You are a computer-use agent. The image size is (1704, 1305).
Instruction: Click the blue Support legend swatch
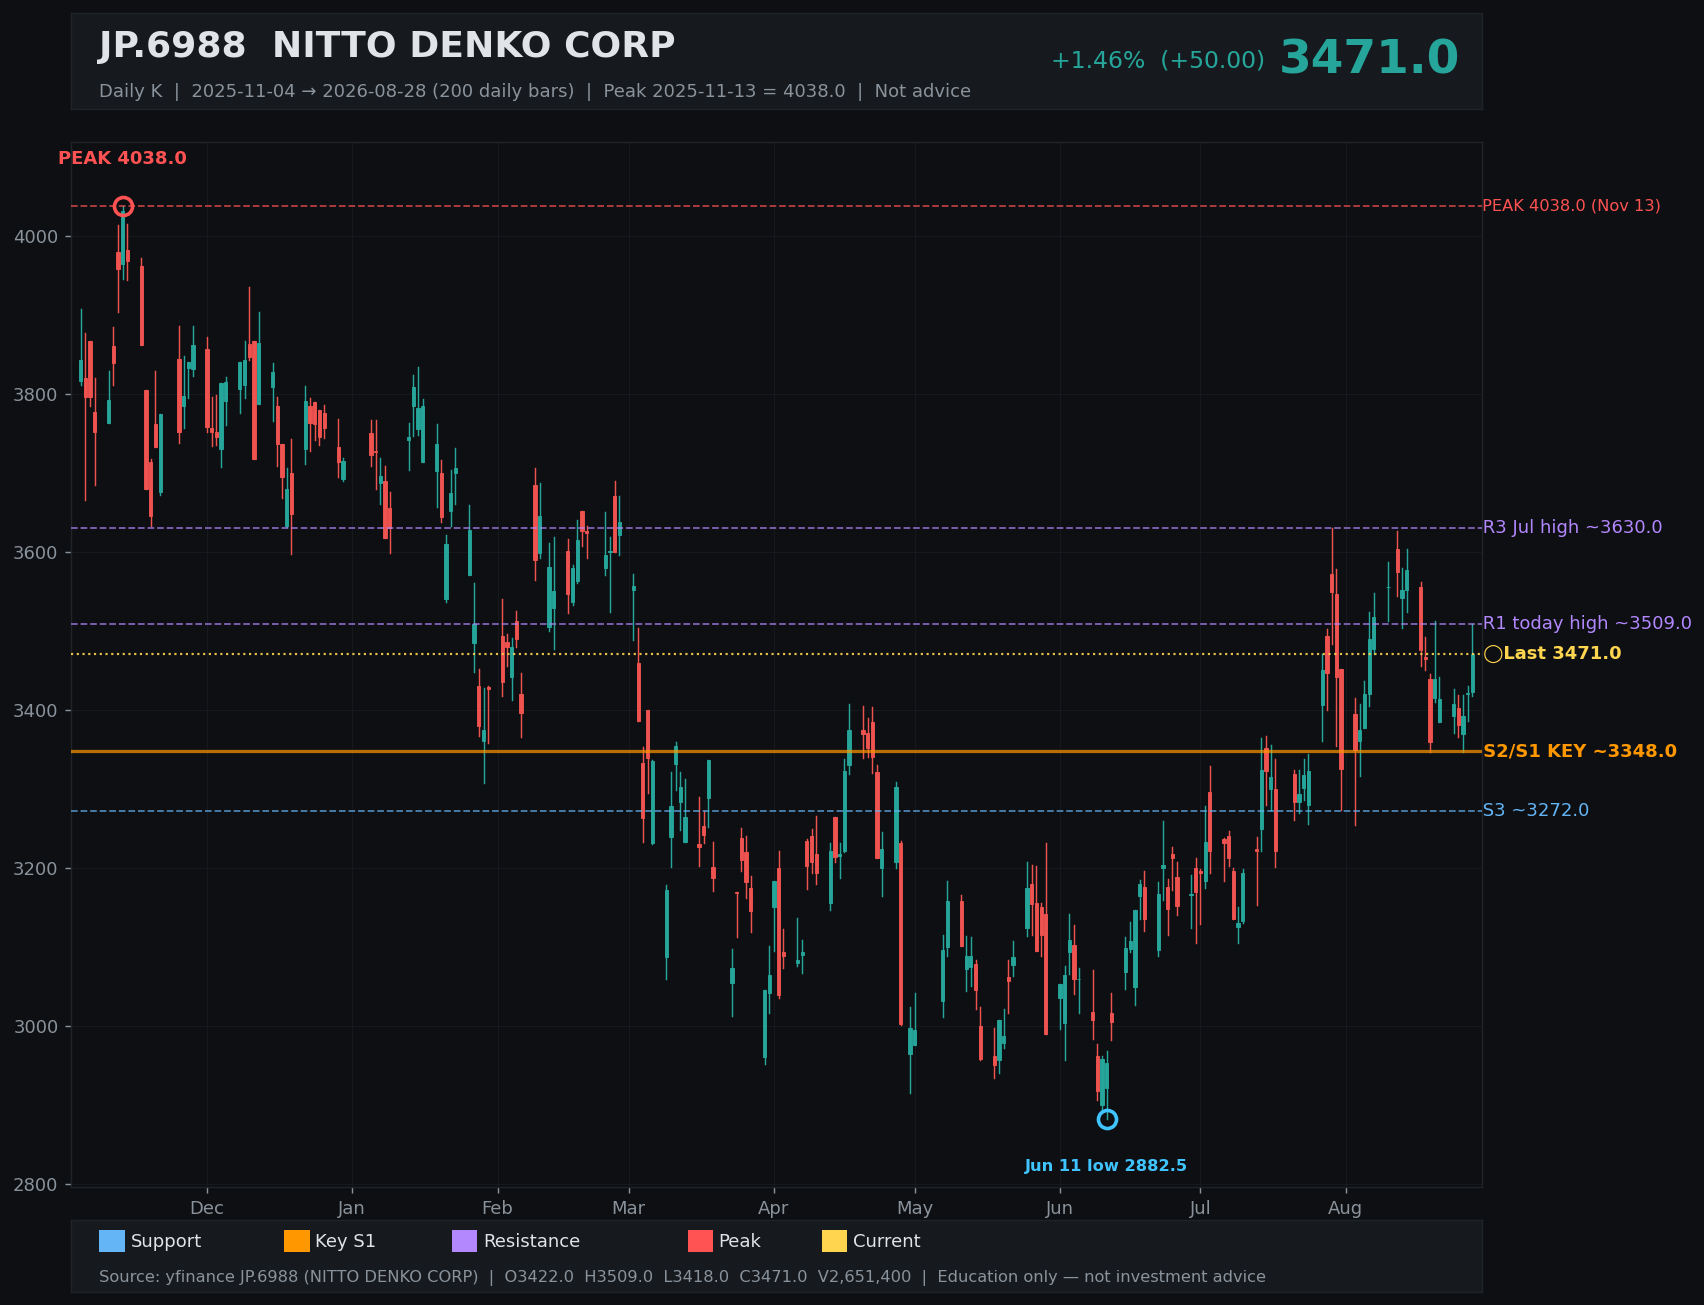pos(111,1241)
